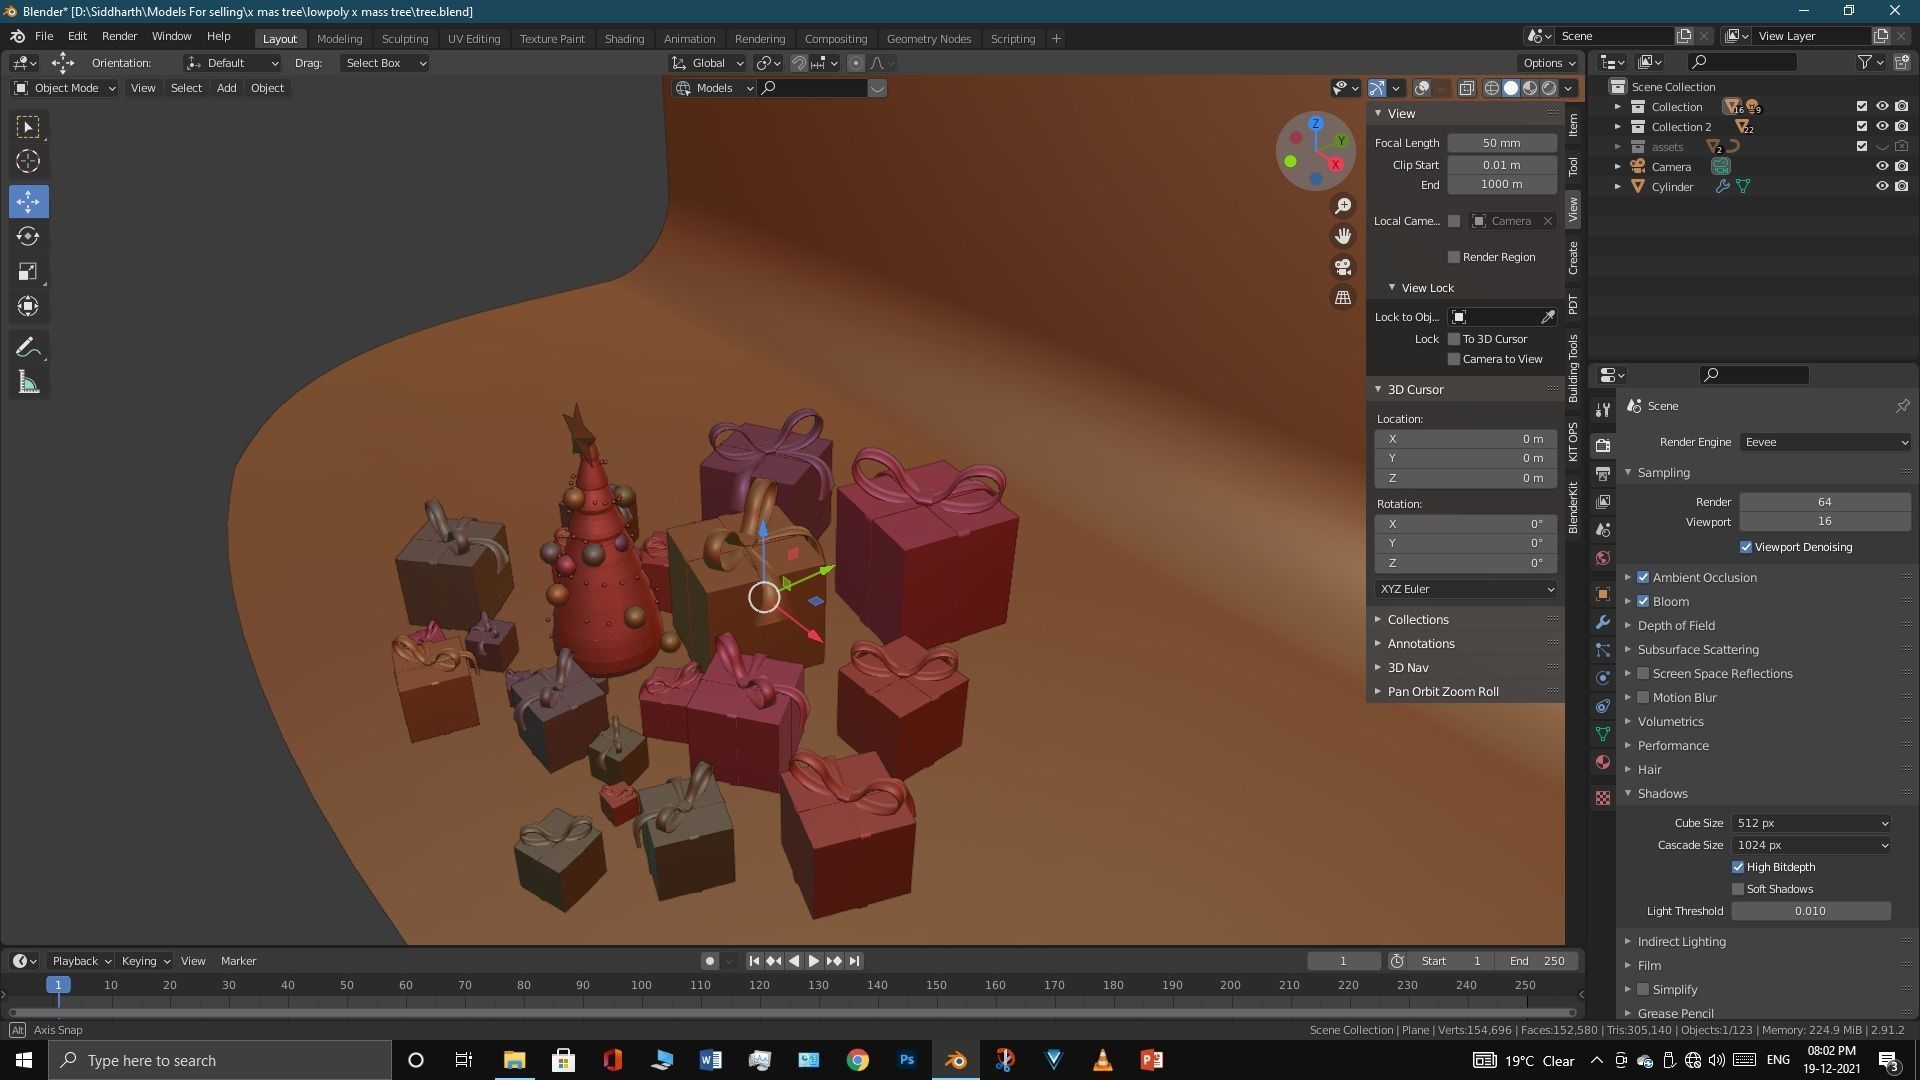Screen dimensions: 1920x1080
Task: Switch perspective/orthographic grid icon
Action: click(1343, 298)
